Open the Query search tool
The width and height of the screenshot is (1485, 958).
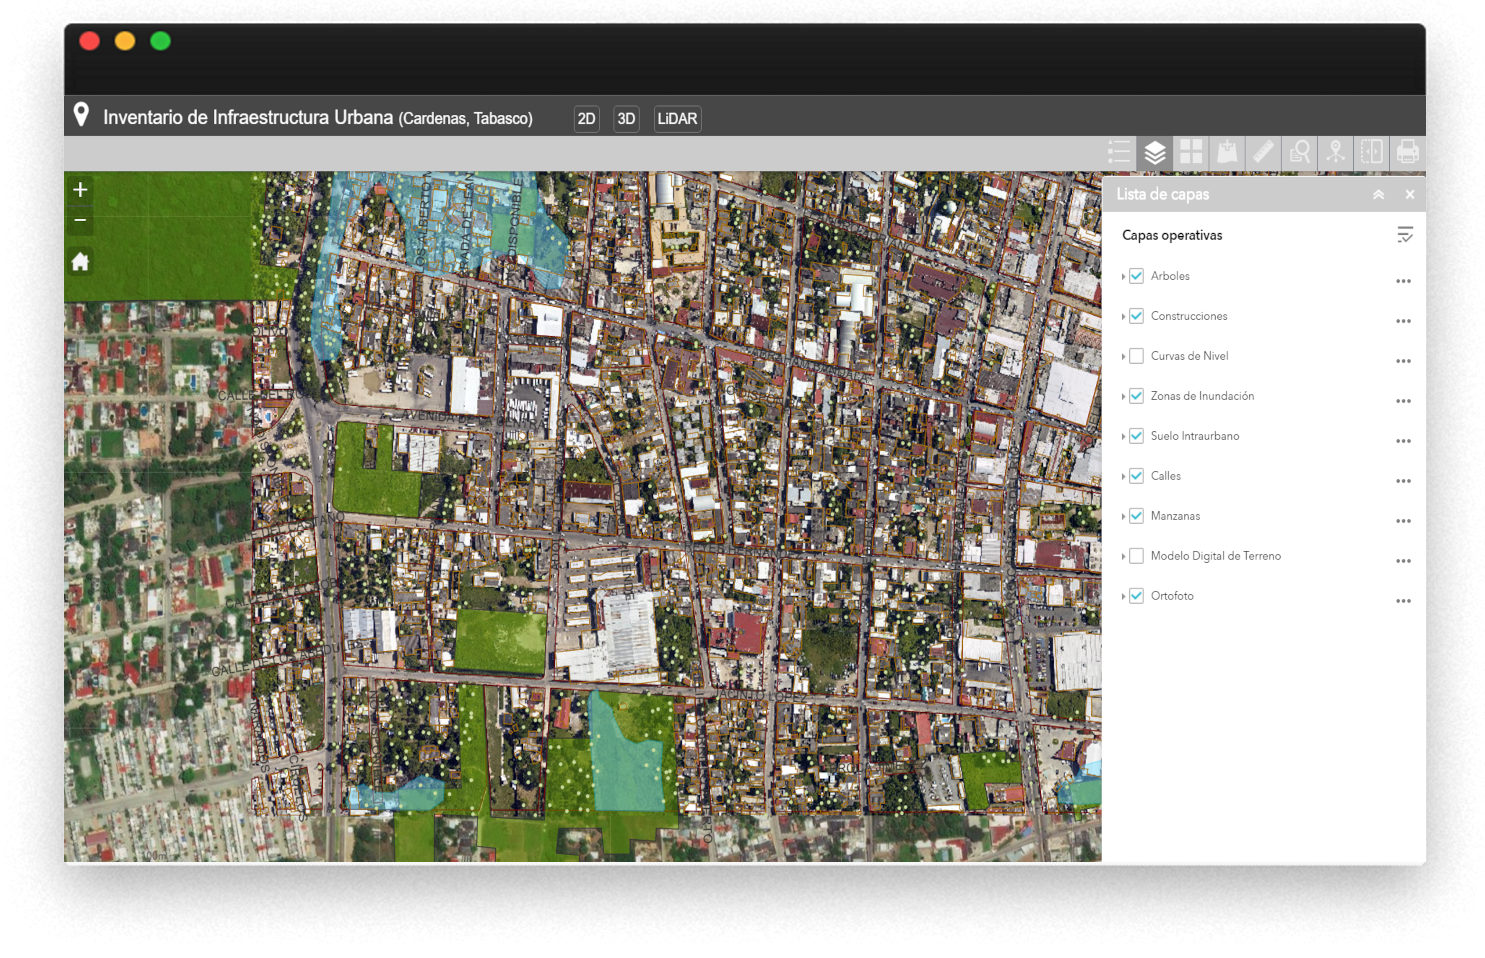pyautogui.click(x=1299, y=152)
